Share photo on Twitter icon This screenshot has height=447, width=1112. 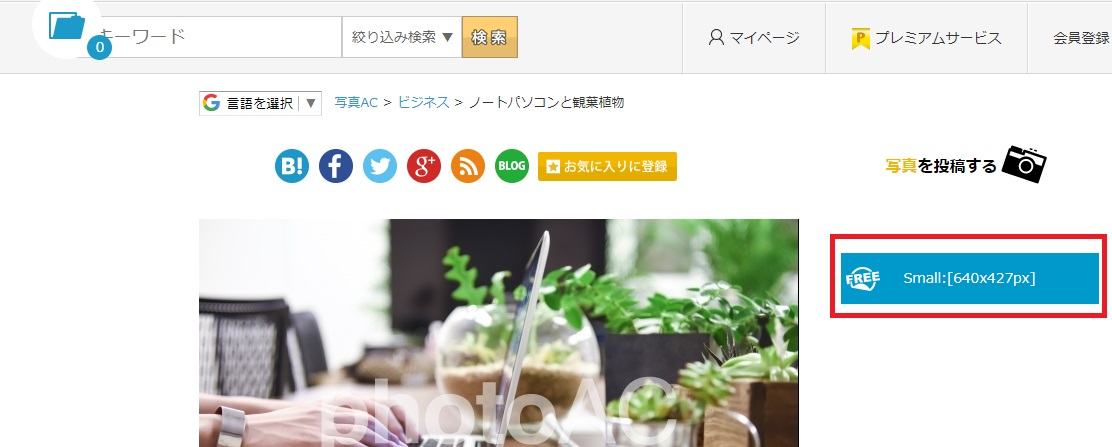coord(380,166)
